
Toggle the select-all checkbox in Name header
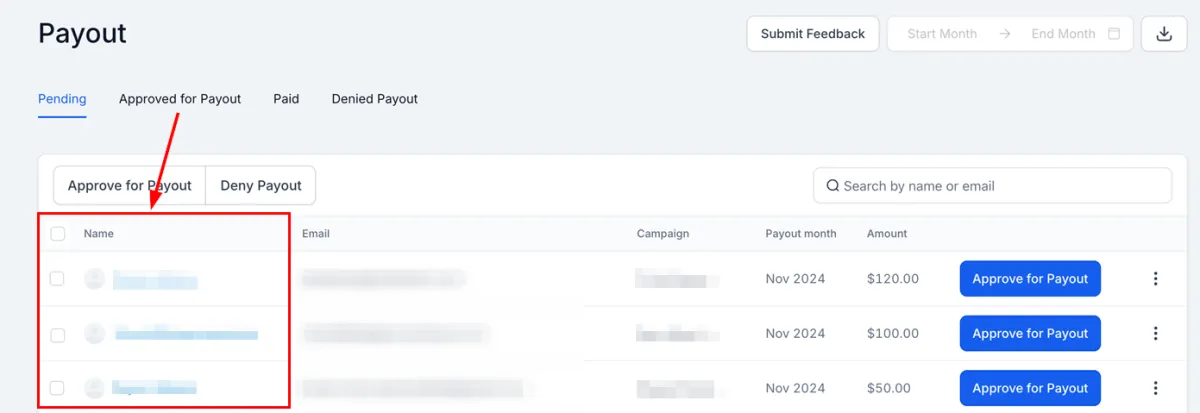58,234
